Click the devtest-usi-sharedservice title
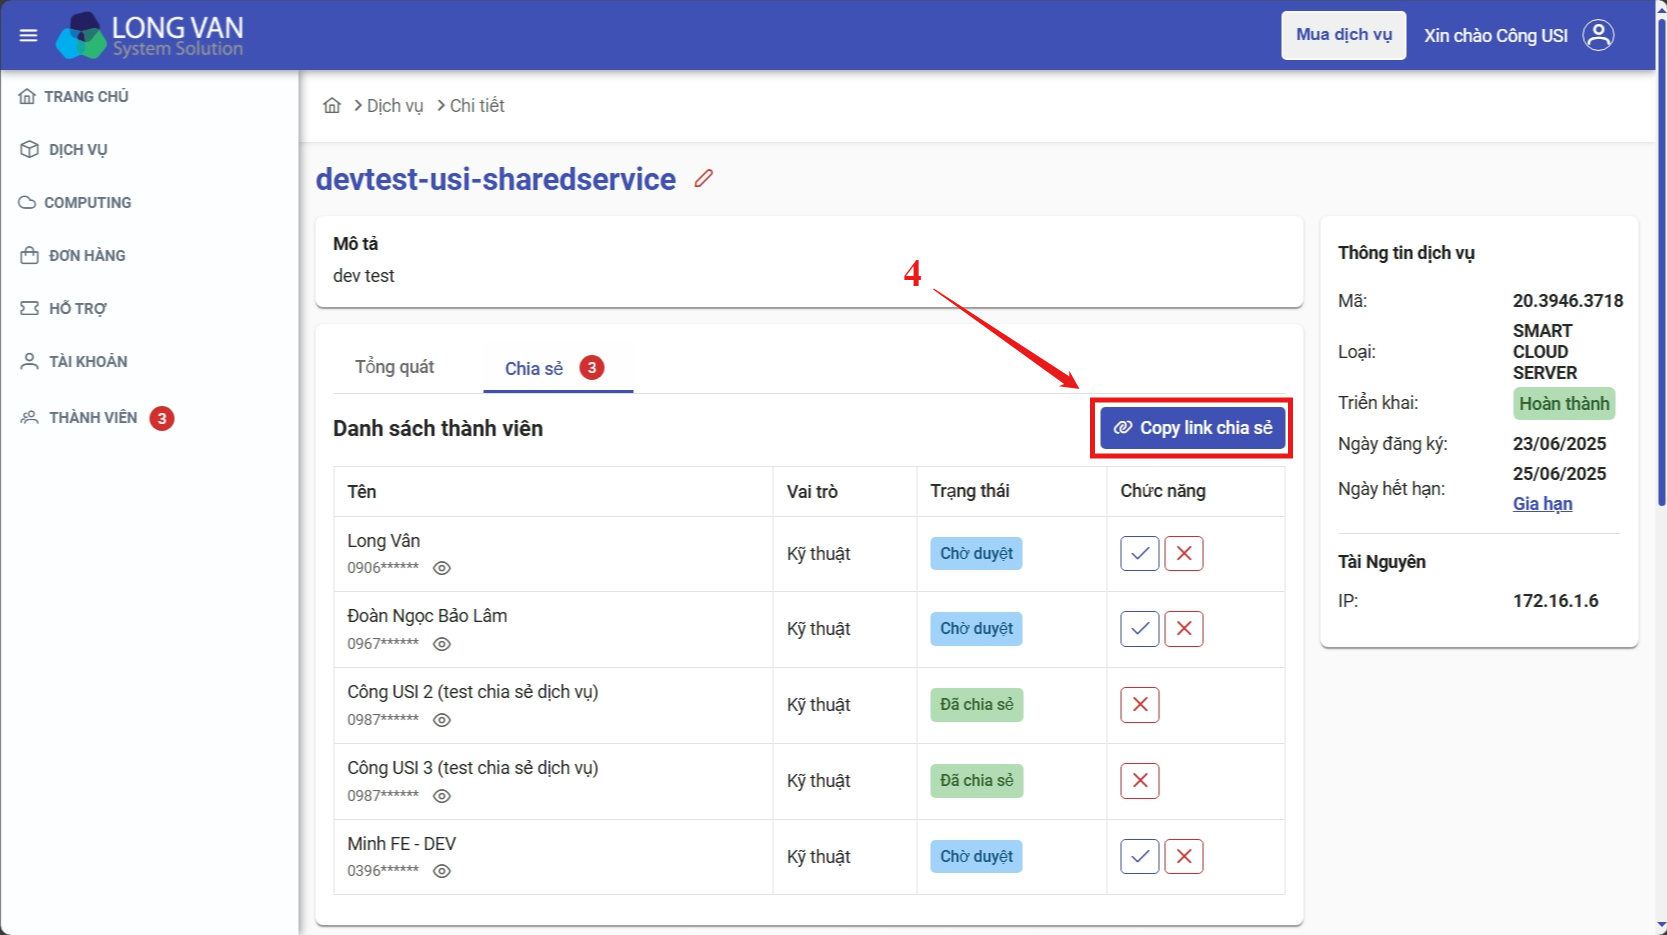 pos(496,179)
